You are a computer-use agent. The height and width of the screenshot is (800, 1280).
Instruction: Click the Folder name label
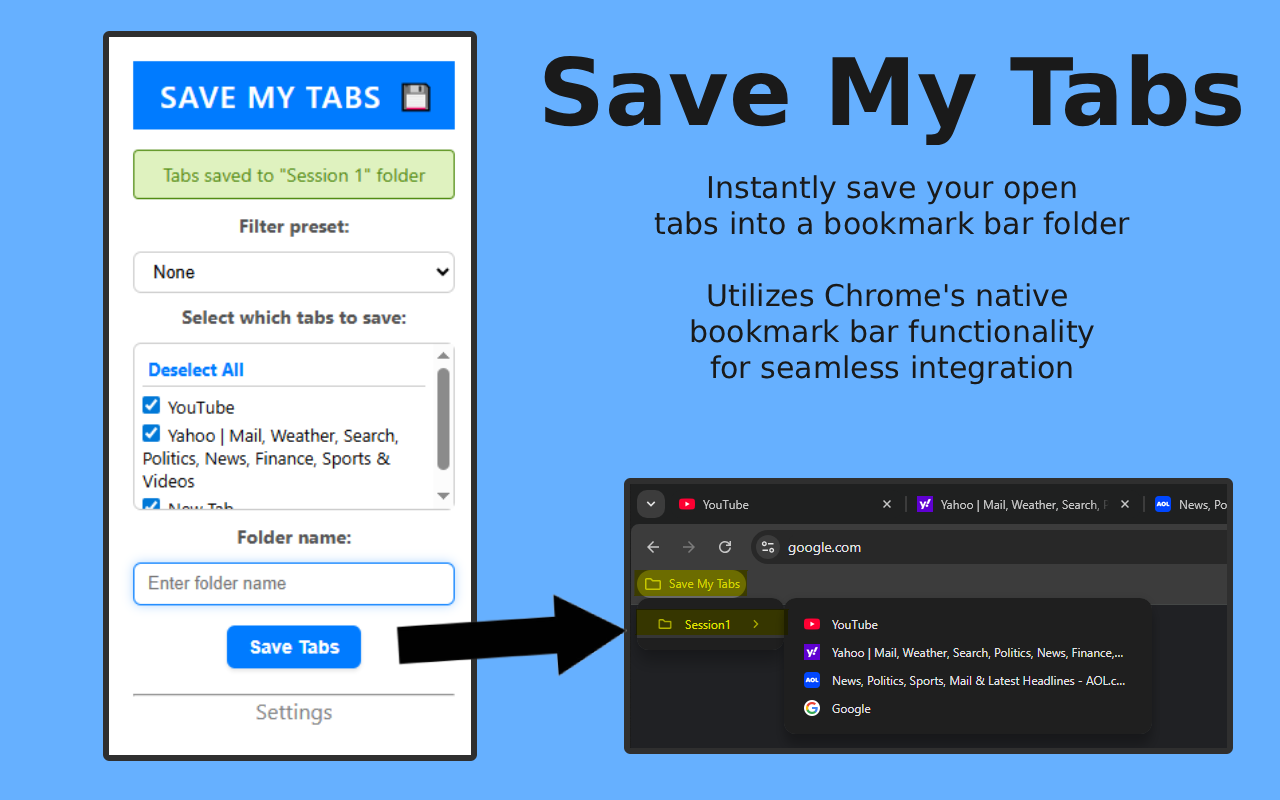tap(294, 537)
